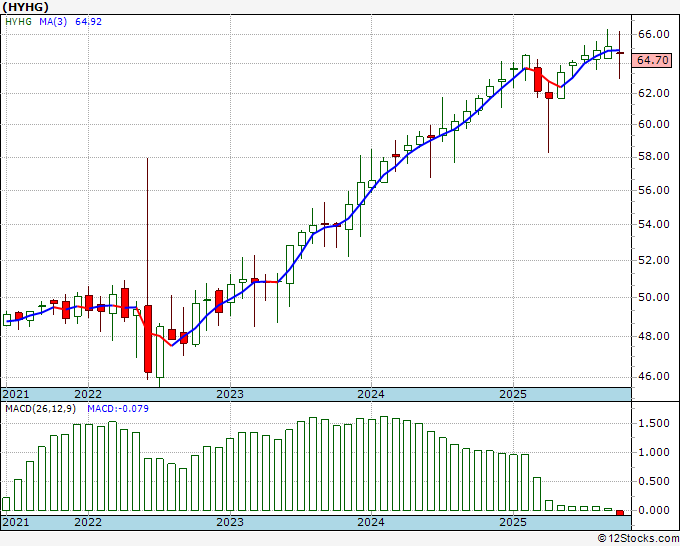The image size is (680, 546).
Task: Select the 64.92 moving average value
Action: pos(88,21)
